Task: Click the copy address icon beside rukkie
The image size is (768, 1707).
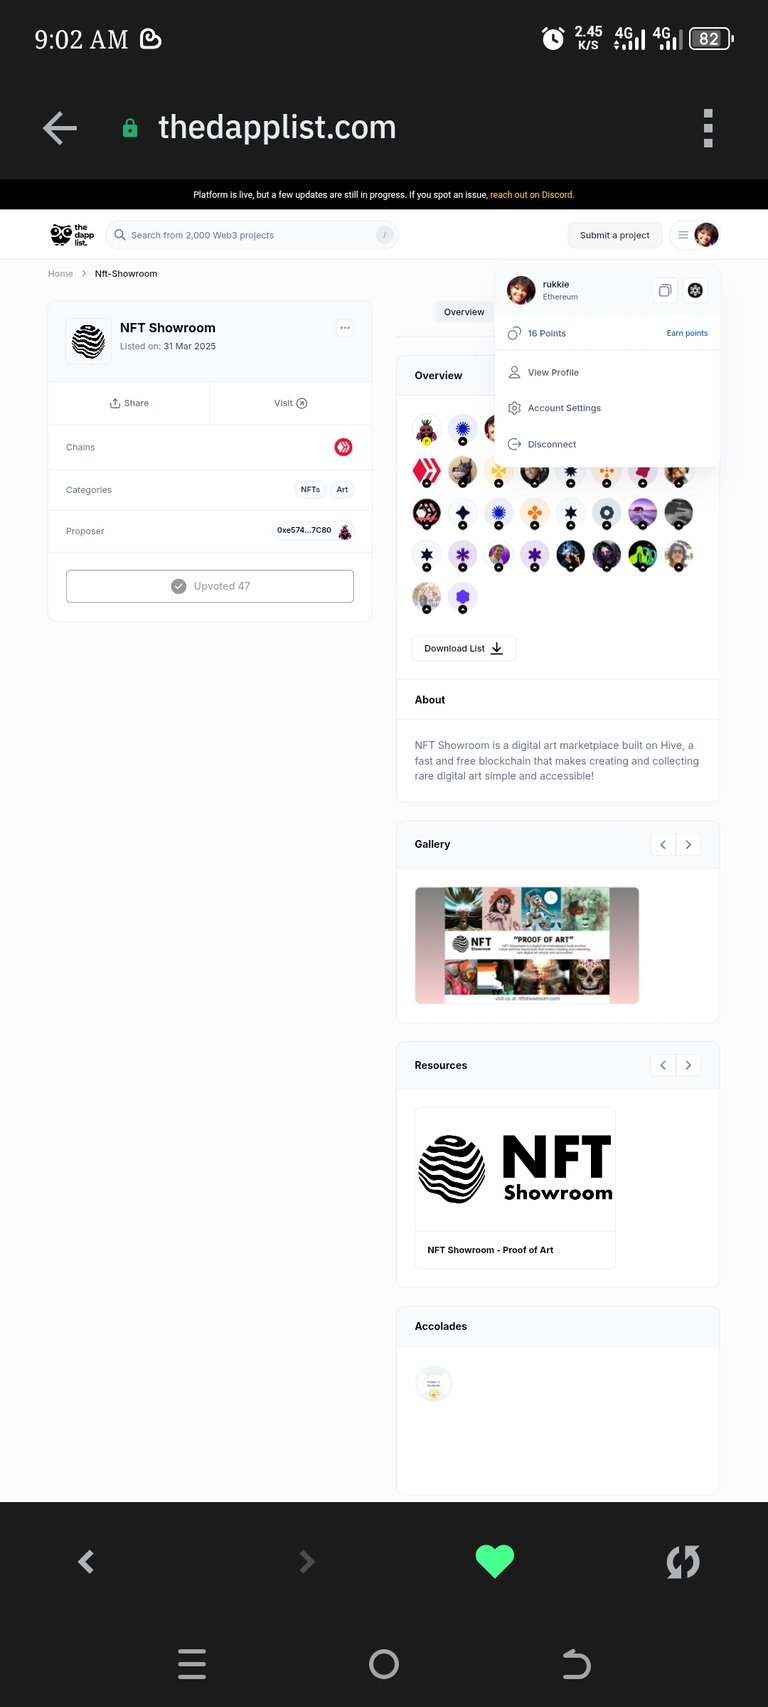Action: tap(665, 290)
